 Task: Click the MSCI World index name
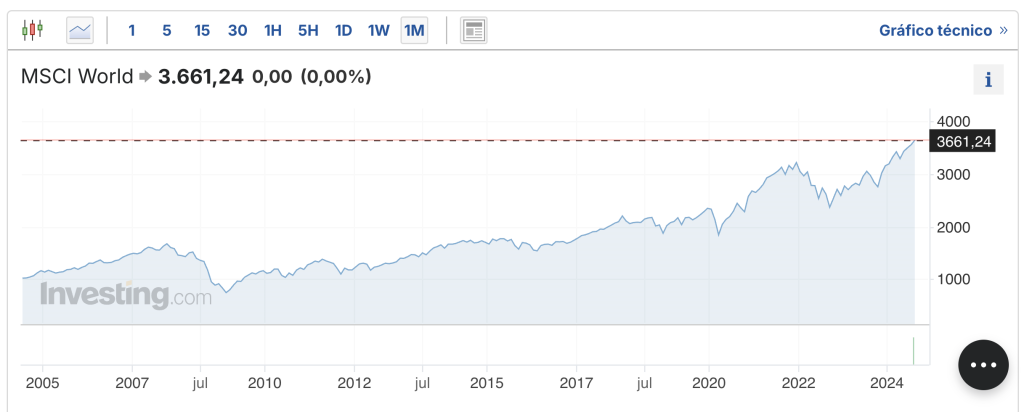point(77,77)
